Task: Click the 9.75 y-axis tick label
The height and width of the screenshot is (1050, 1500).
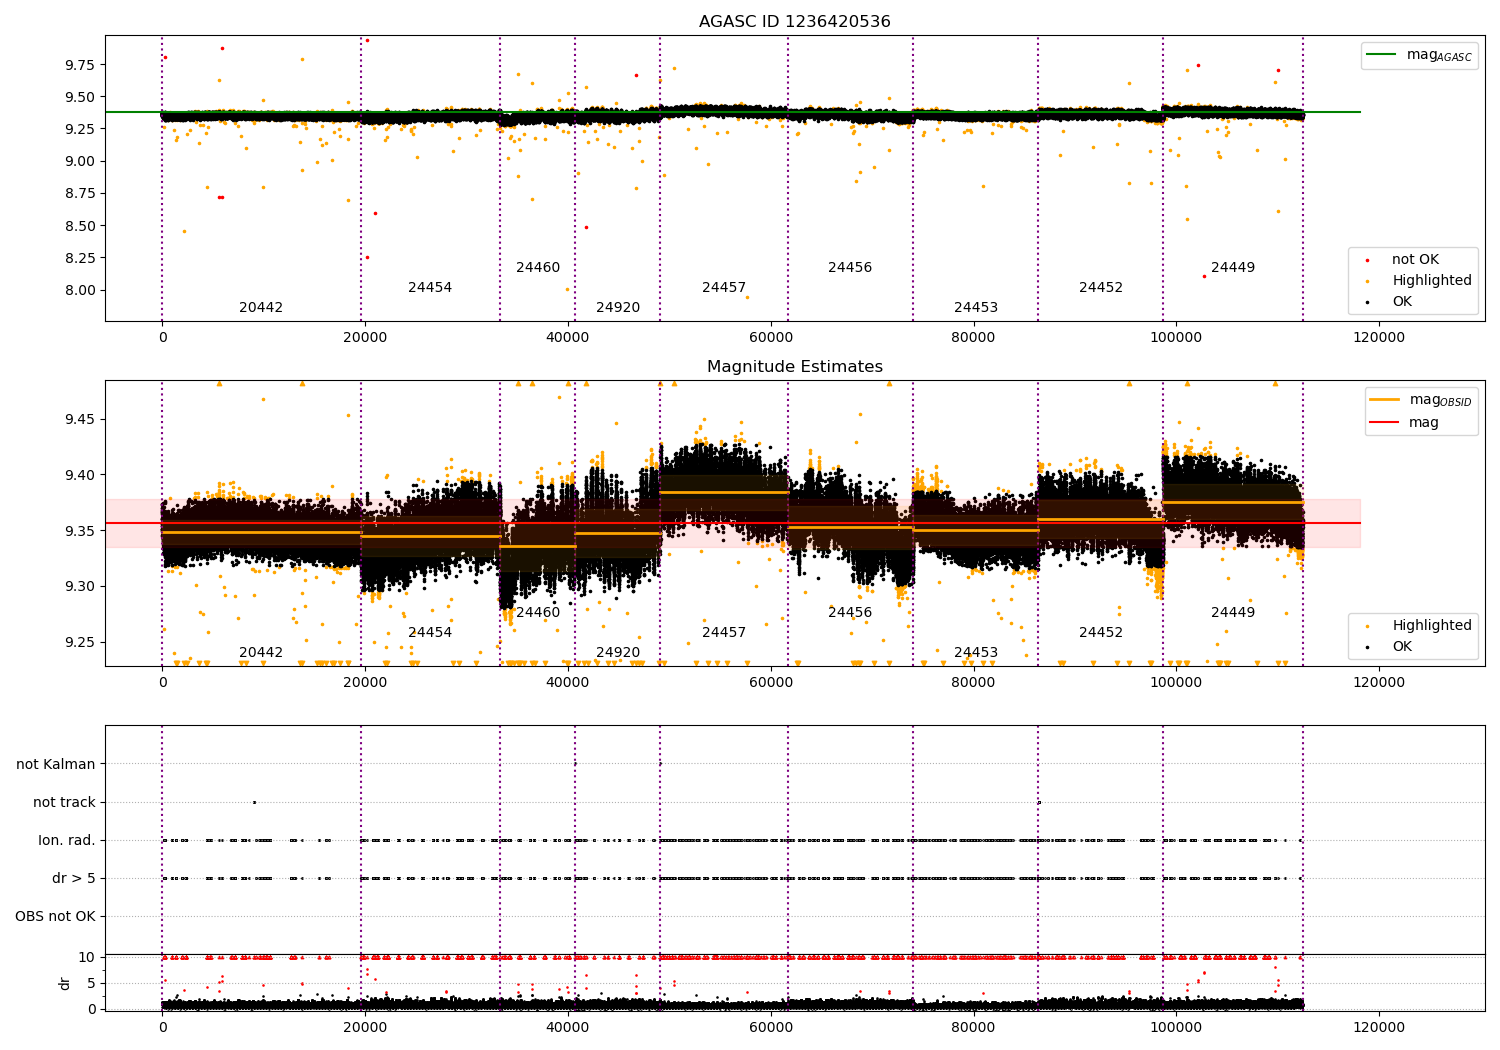Action: click(80, 65)
